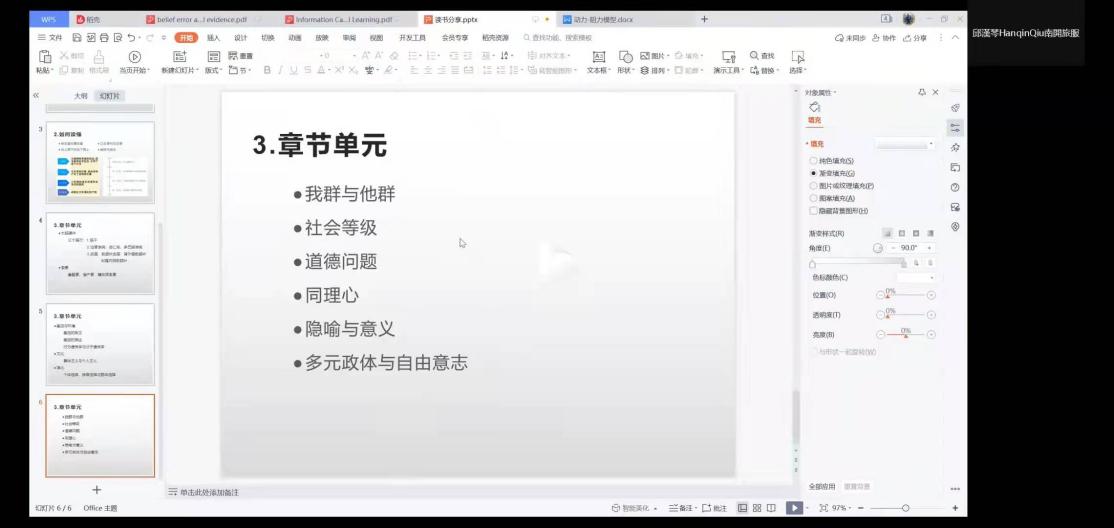This screenshot has width=1114, height=528.
Task: Select the picture or texture fill option
Action: 814,185
